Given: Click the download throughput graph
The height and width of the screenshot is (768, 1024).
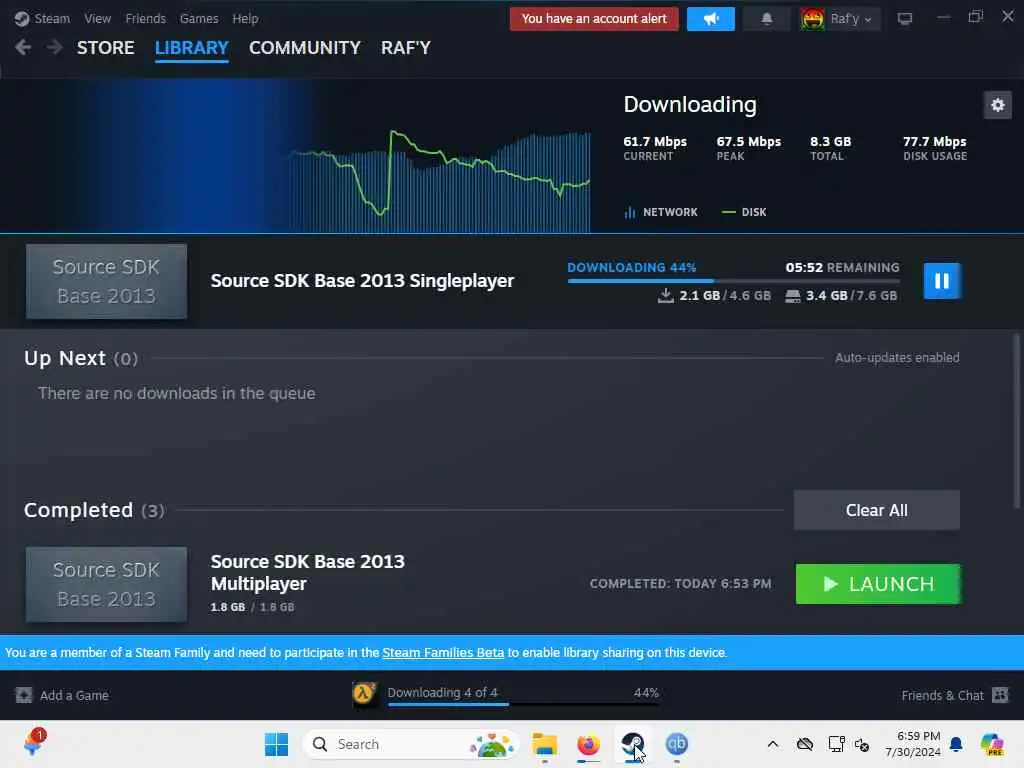Looking at the screenshot, I should click(441, 182).
